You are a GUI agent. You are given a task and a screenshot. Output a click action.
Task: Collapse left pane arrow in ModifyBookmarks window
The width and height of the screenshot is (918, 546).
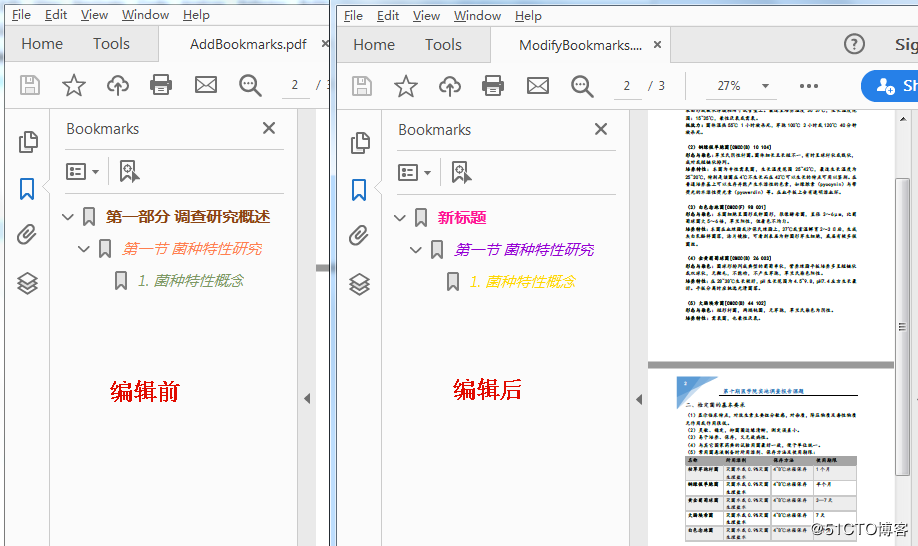(639, 400)
